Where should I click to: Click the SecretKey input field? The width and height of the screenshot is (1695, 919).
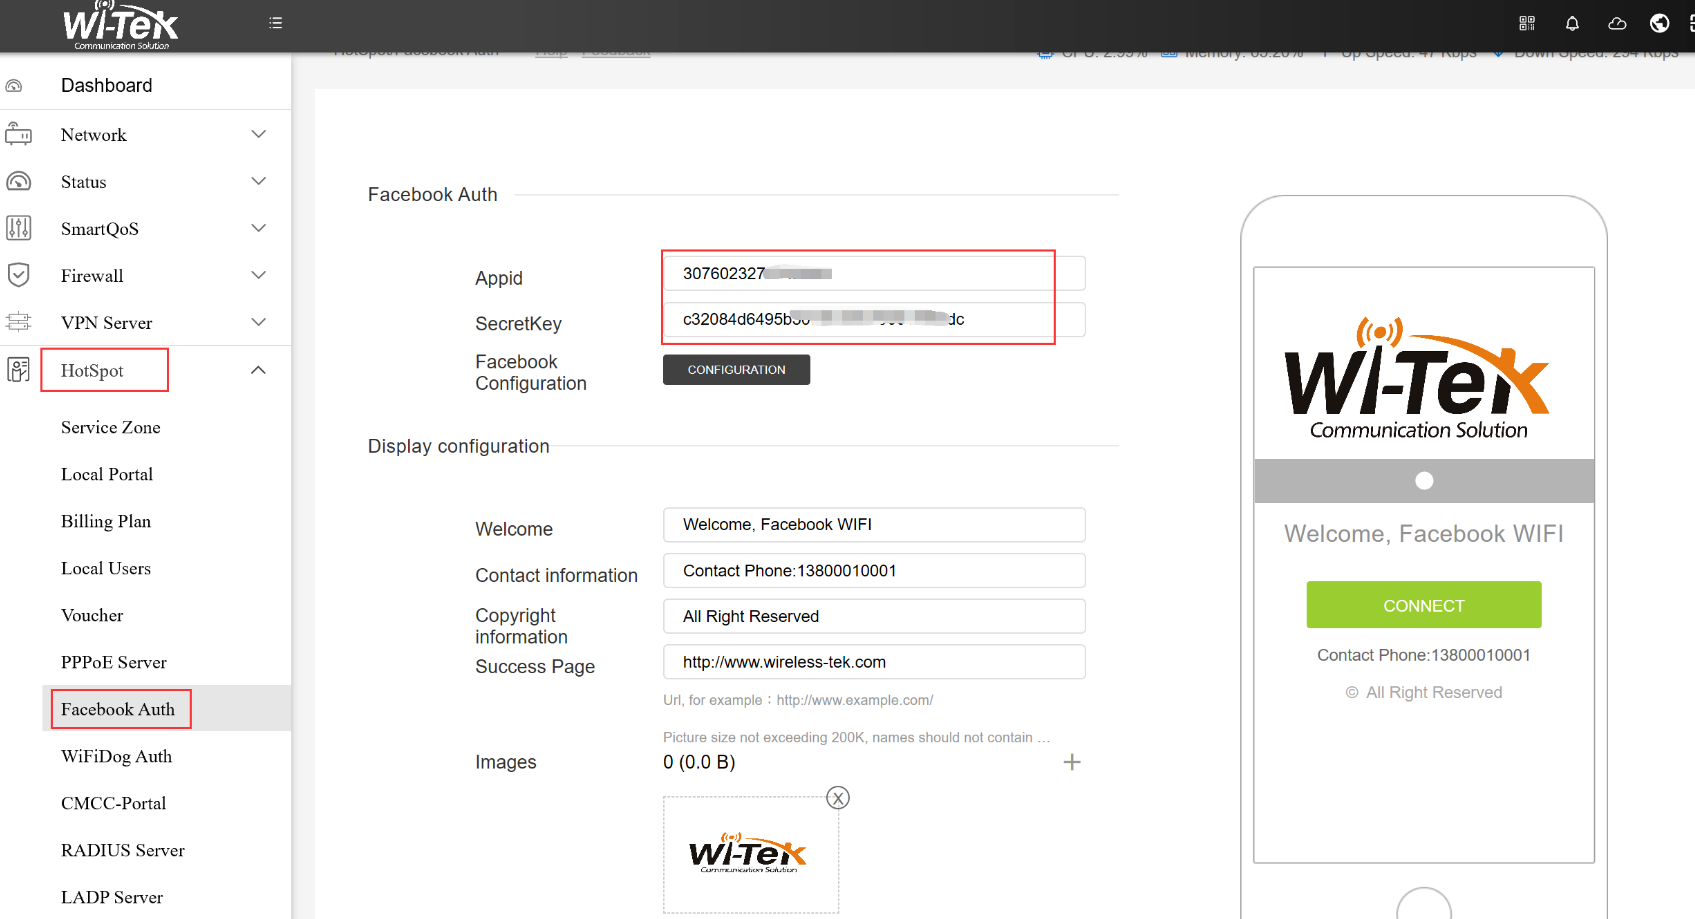point(874,319)
